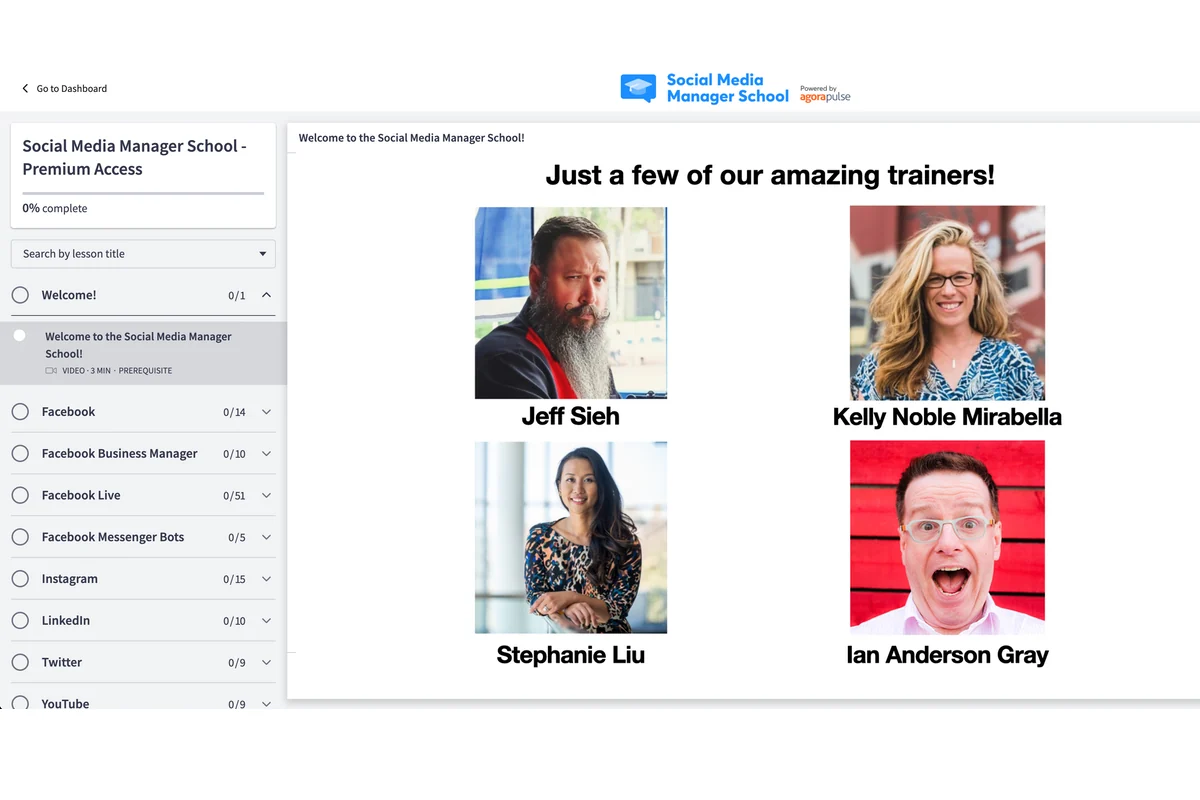Click the course progress bar above 0% complete
The image size is (1200, 800).
click(143, 192)
